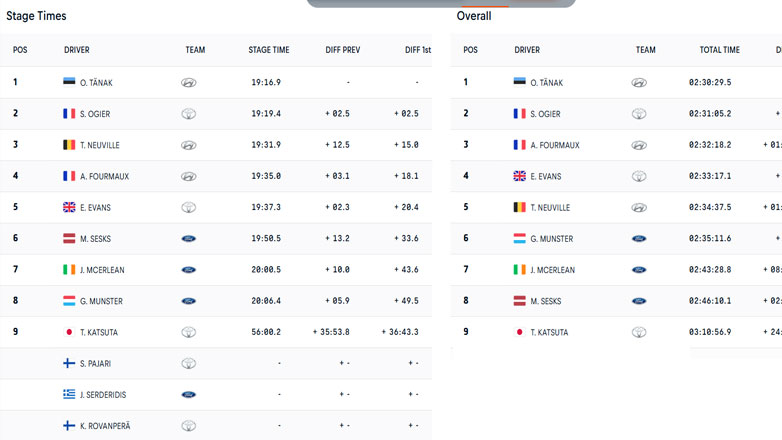Select K. Rovanperä driver name
This screenshot has width=782, height=440.
[105, 426]
